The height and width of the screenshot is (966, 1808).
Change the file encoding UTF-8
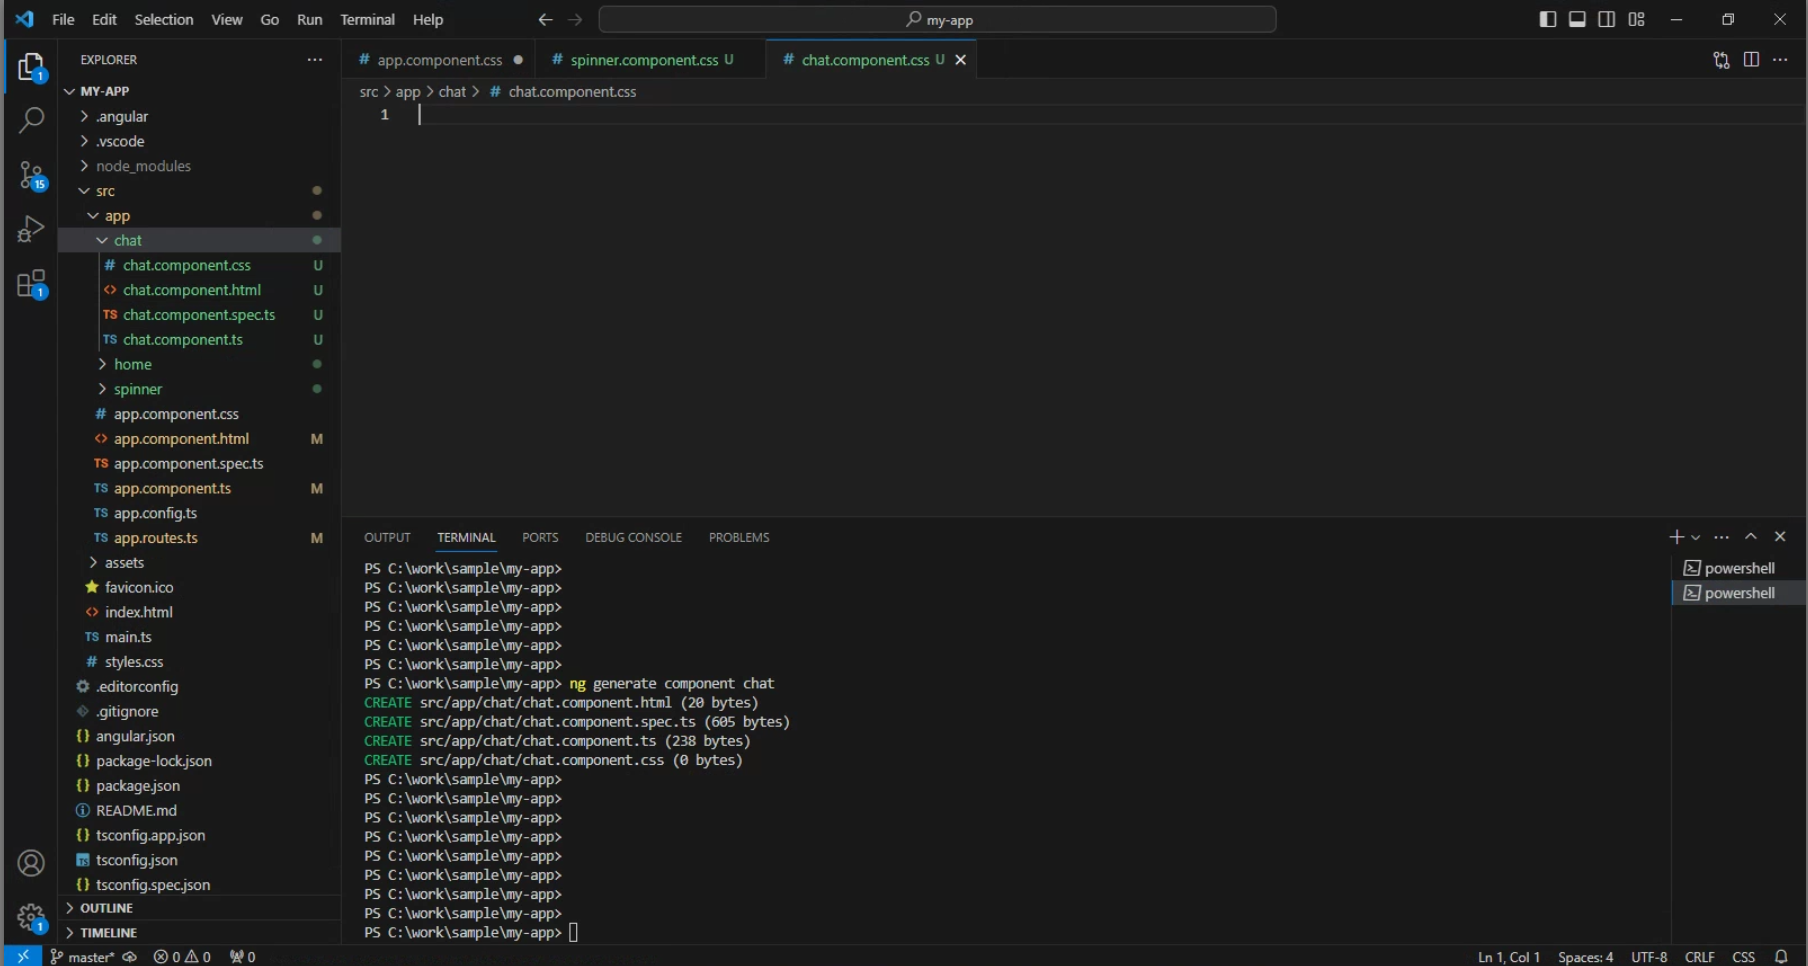click(1649, 957)
